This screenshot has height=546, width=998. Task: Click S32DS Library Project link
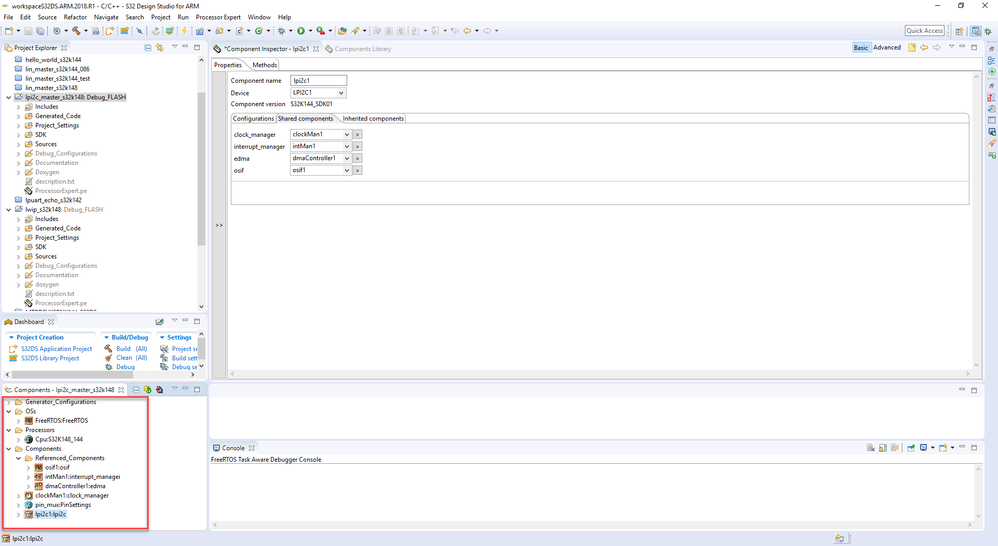click(x=50, y=358)
